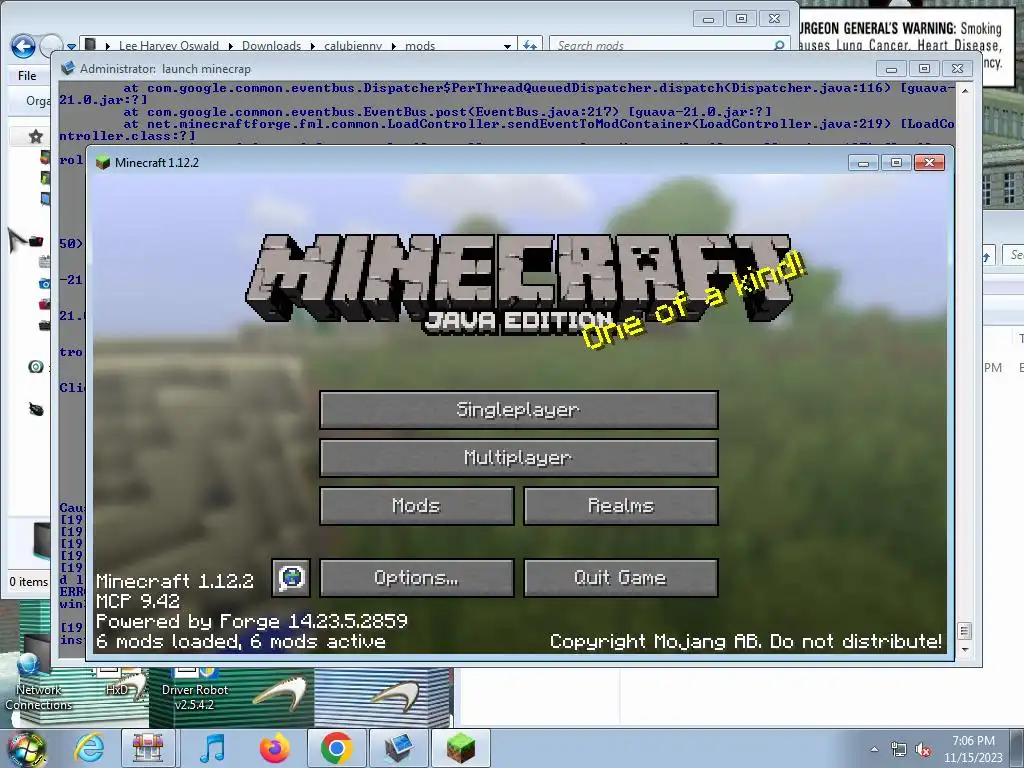Open the Windows Start menu
The width and height of the screenshot is (1024, 768).
tap(25, 749)
